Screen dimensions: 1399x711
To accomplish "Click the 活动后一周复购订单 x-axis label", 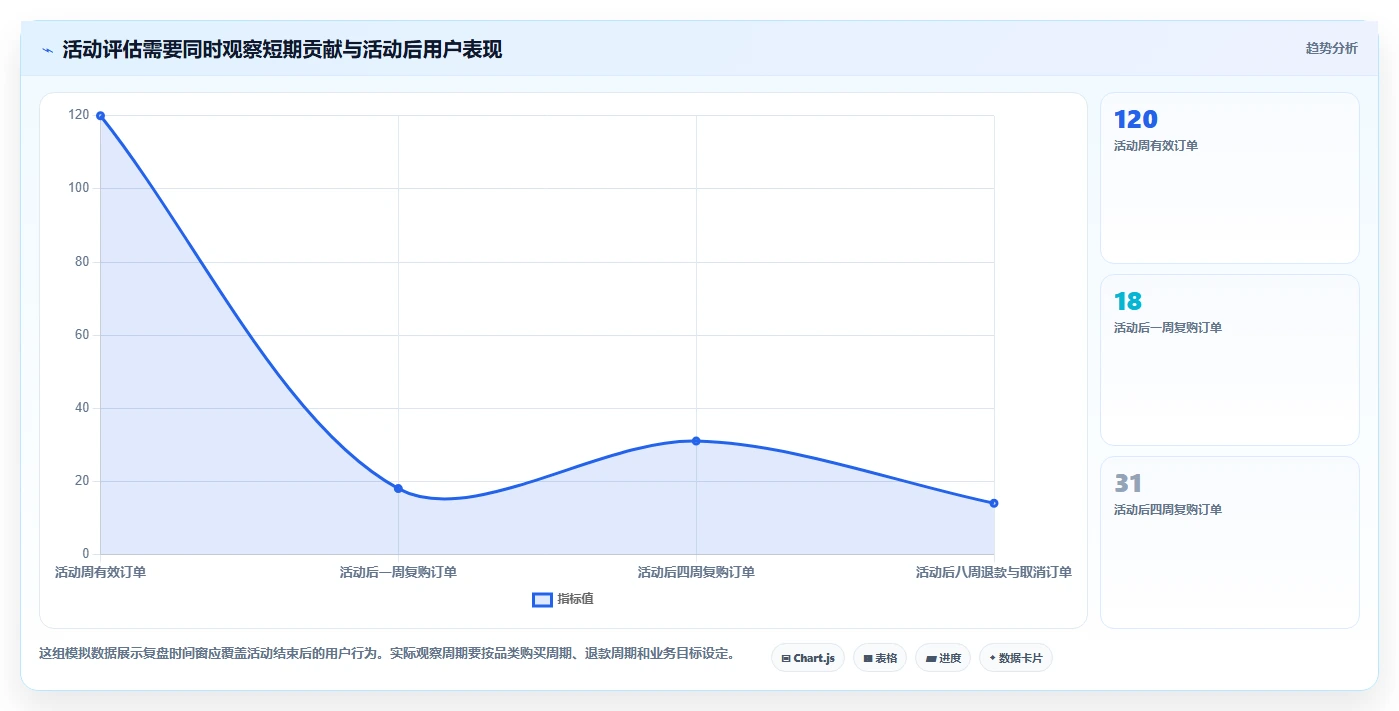I will [x=398, y=573].
